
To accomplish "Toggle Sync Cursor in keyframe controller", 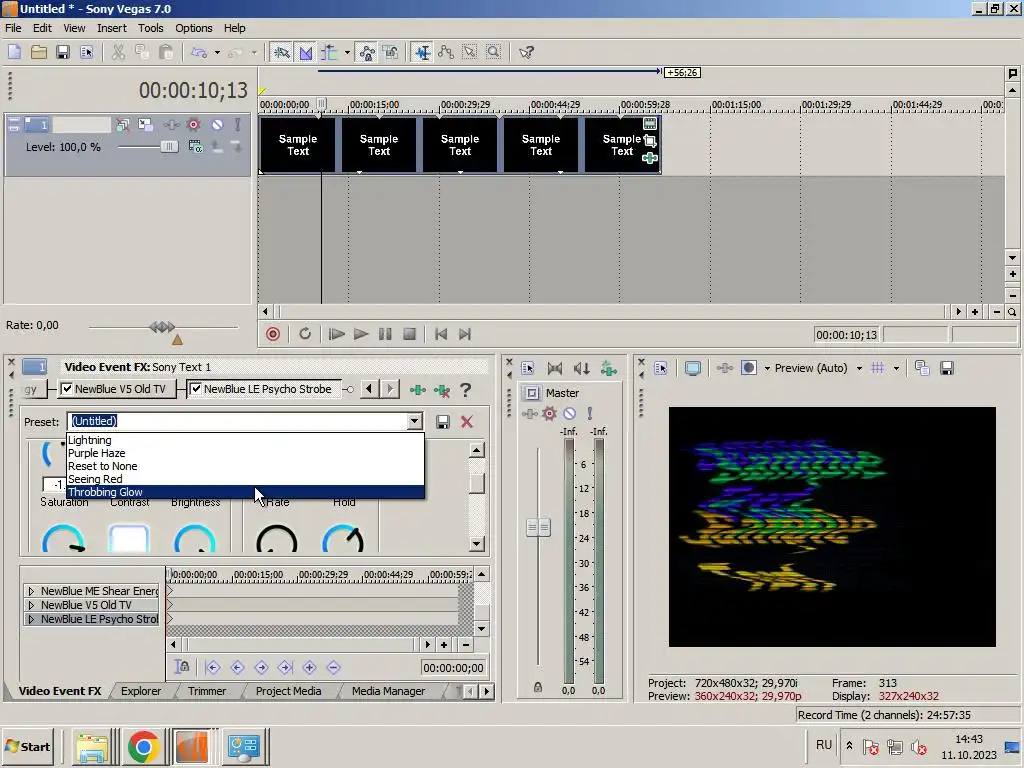I will pos(182,667).
